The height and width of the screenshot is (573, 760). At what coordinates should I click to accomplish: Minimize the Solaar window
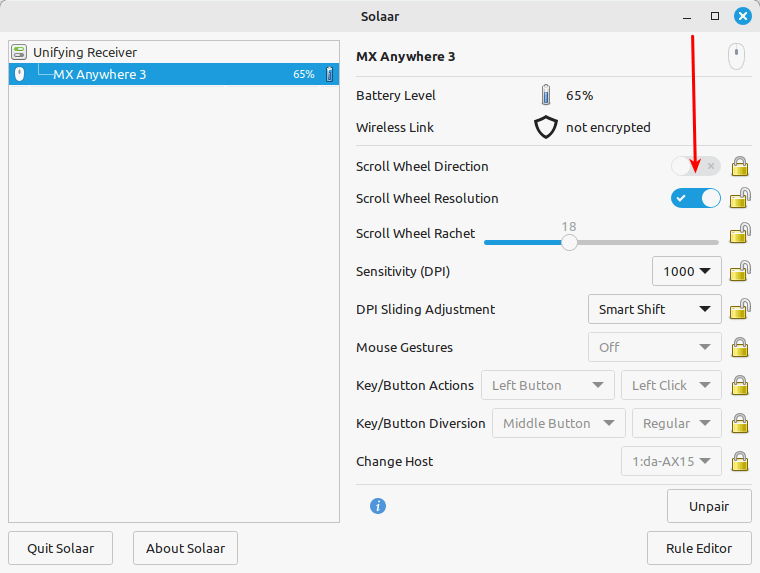pyautogui.click(x=687, y=16)
